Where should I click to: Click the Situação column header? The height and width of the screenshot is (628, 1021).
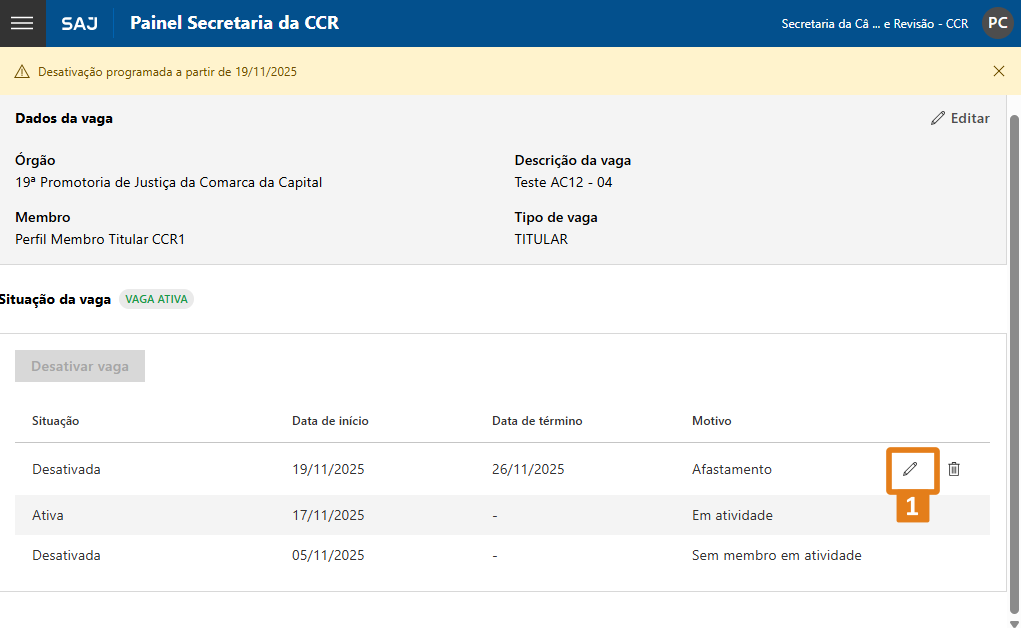point(56,421)
